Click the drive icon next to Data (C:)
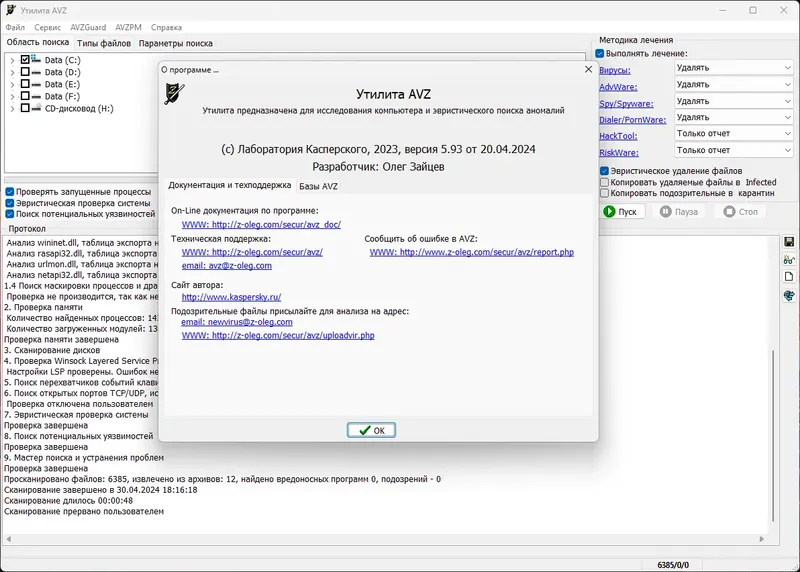The image size is (800, 572). pyautogui.click(x=36, y=59)
